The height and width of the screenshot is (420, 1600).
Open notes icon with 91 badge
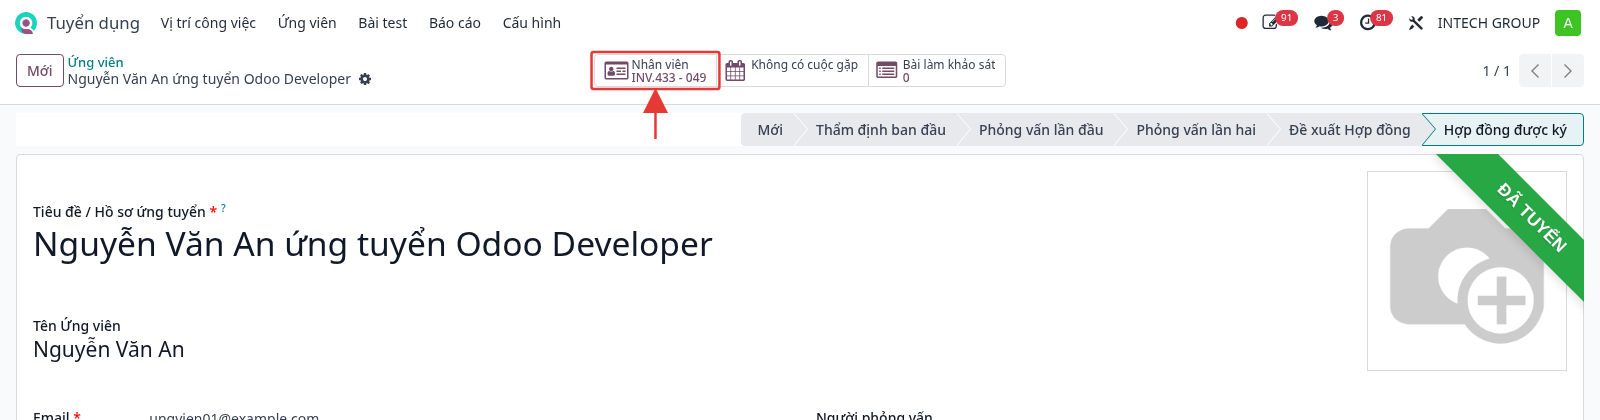1271,23
